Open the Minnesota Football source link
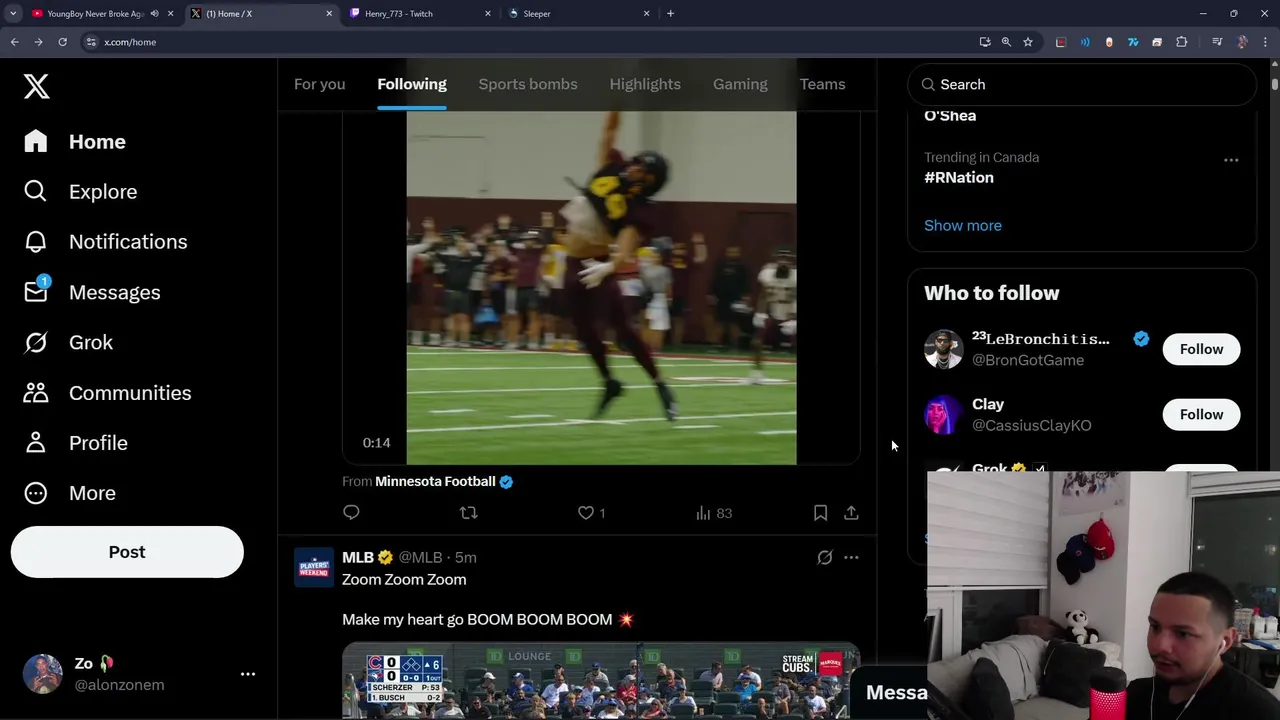 [435, 481]
